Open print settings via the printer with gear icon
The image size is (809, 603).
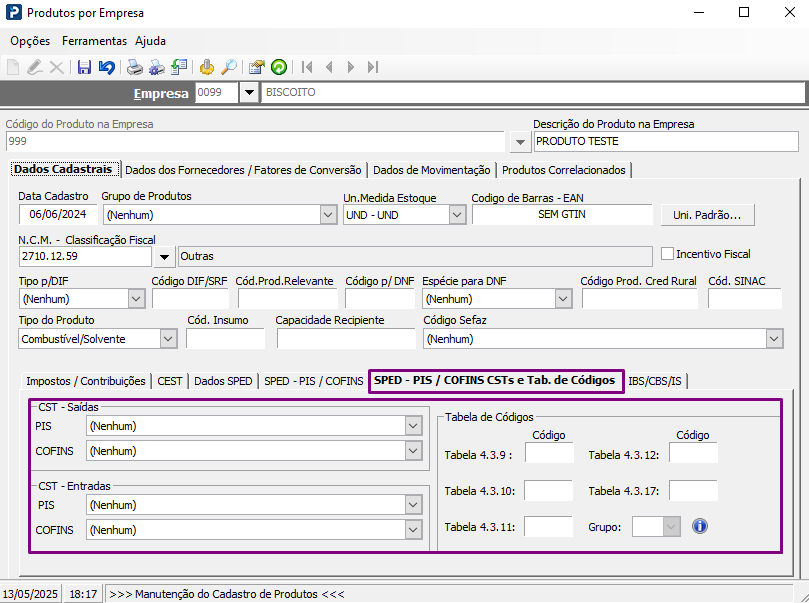click(157, 67)
